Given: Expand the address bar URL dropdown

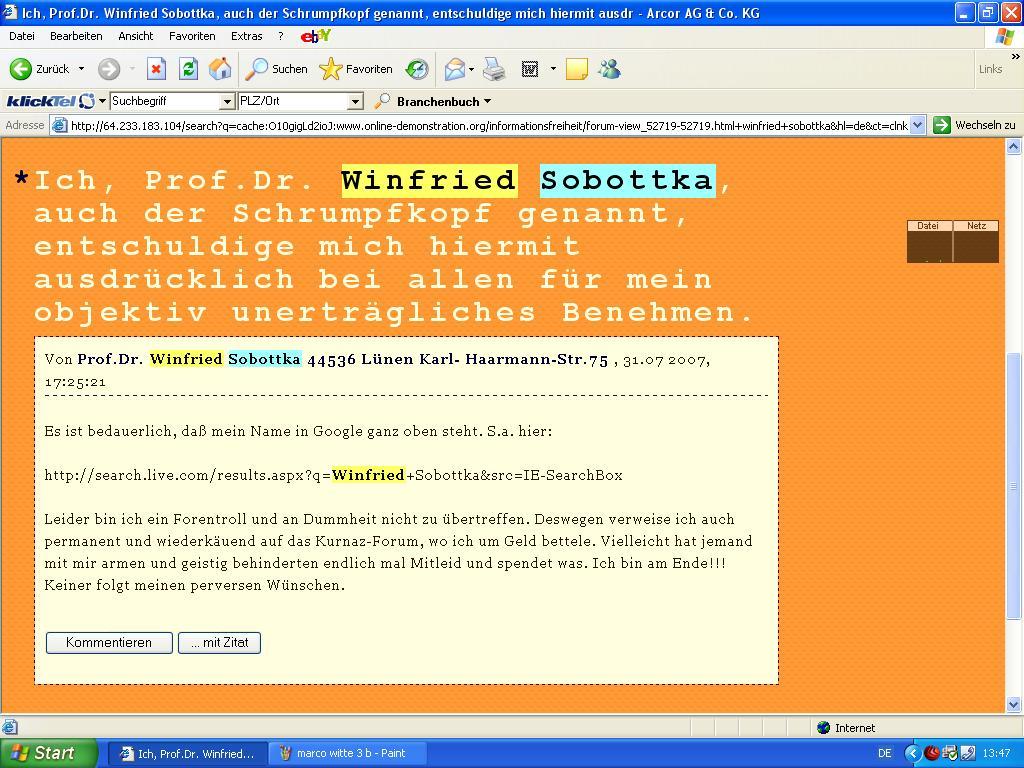Looking at the screenshot, I should click(918, 125).
